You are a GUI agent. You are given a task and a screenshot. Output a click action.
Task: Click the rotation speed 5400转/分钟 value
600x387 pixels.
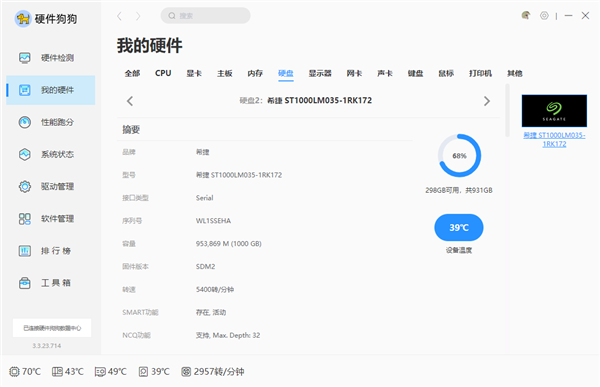(x=215, y=290)
